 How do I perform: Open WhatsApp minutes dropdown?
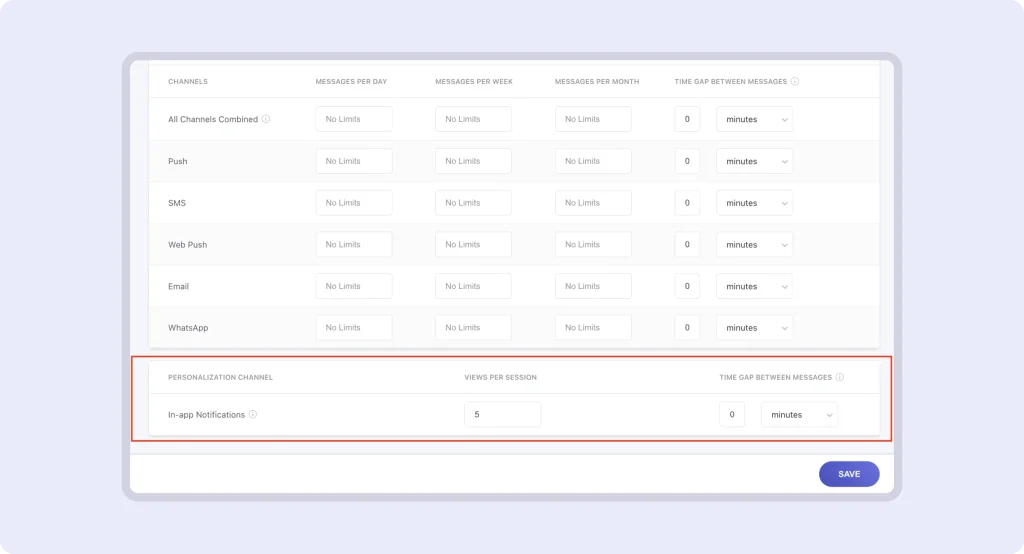coord(754,327)
